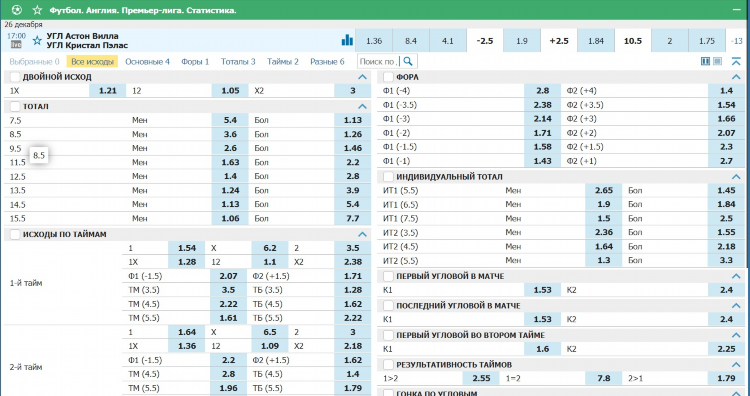
Task: Switch to two-column layout icon
Action: point(705,61)
